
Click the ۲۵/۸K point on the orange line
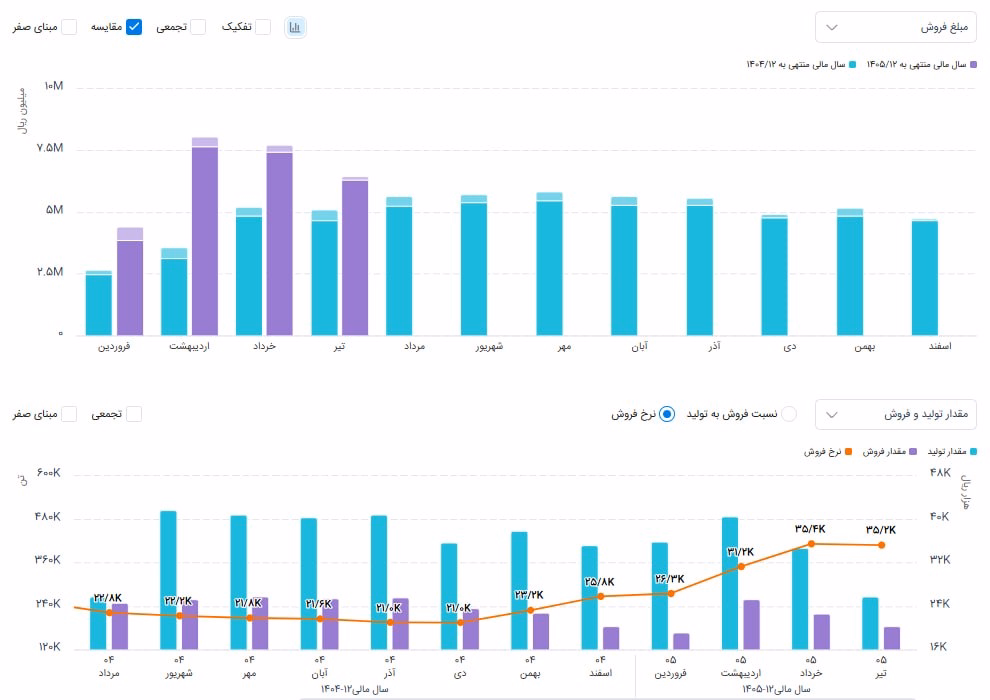point(600,596)
